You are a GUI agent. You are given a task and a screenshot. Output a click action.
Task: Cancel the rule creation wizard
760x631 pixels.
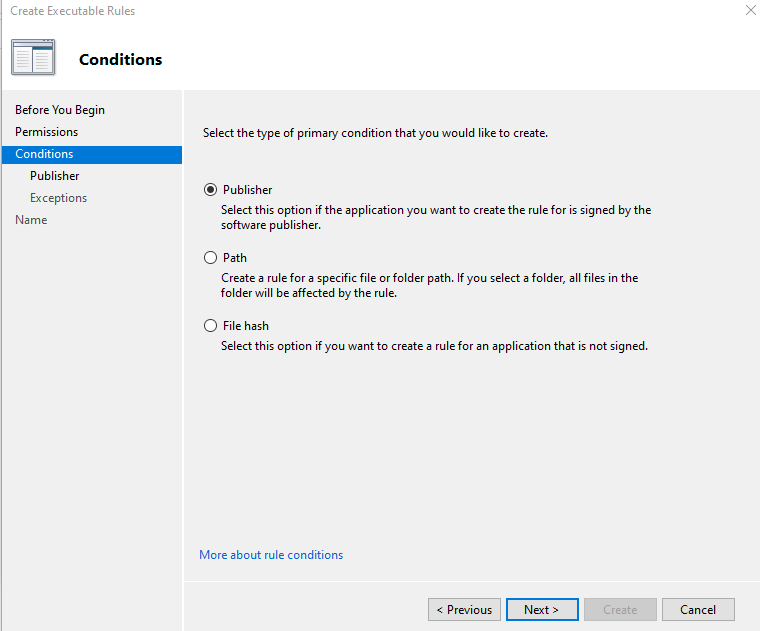698,610
